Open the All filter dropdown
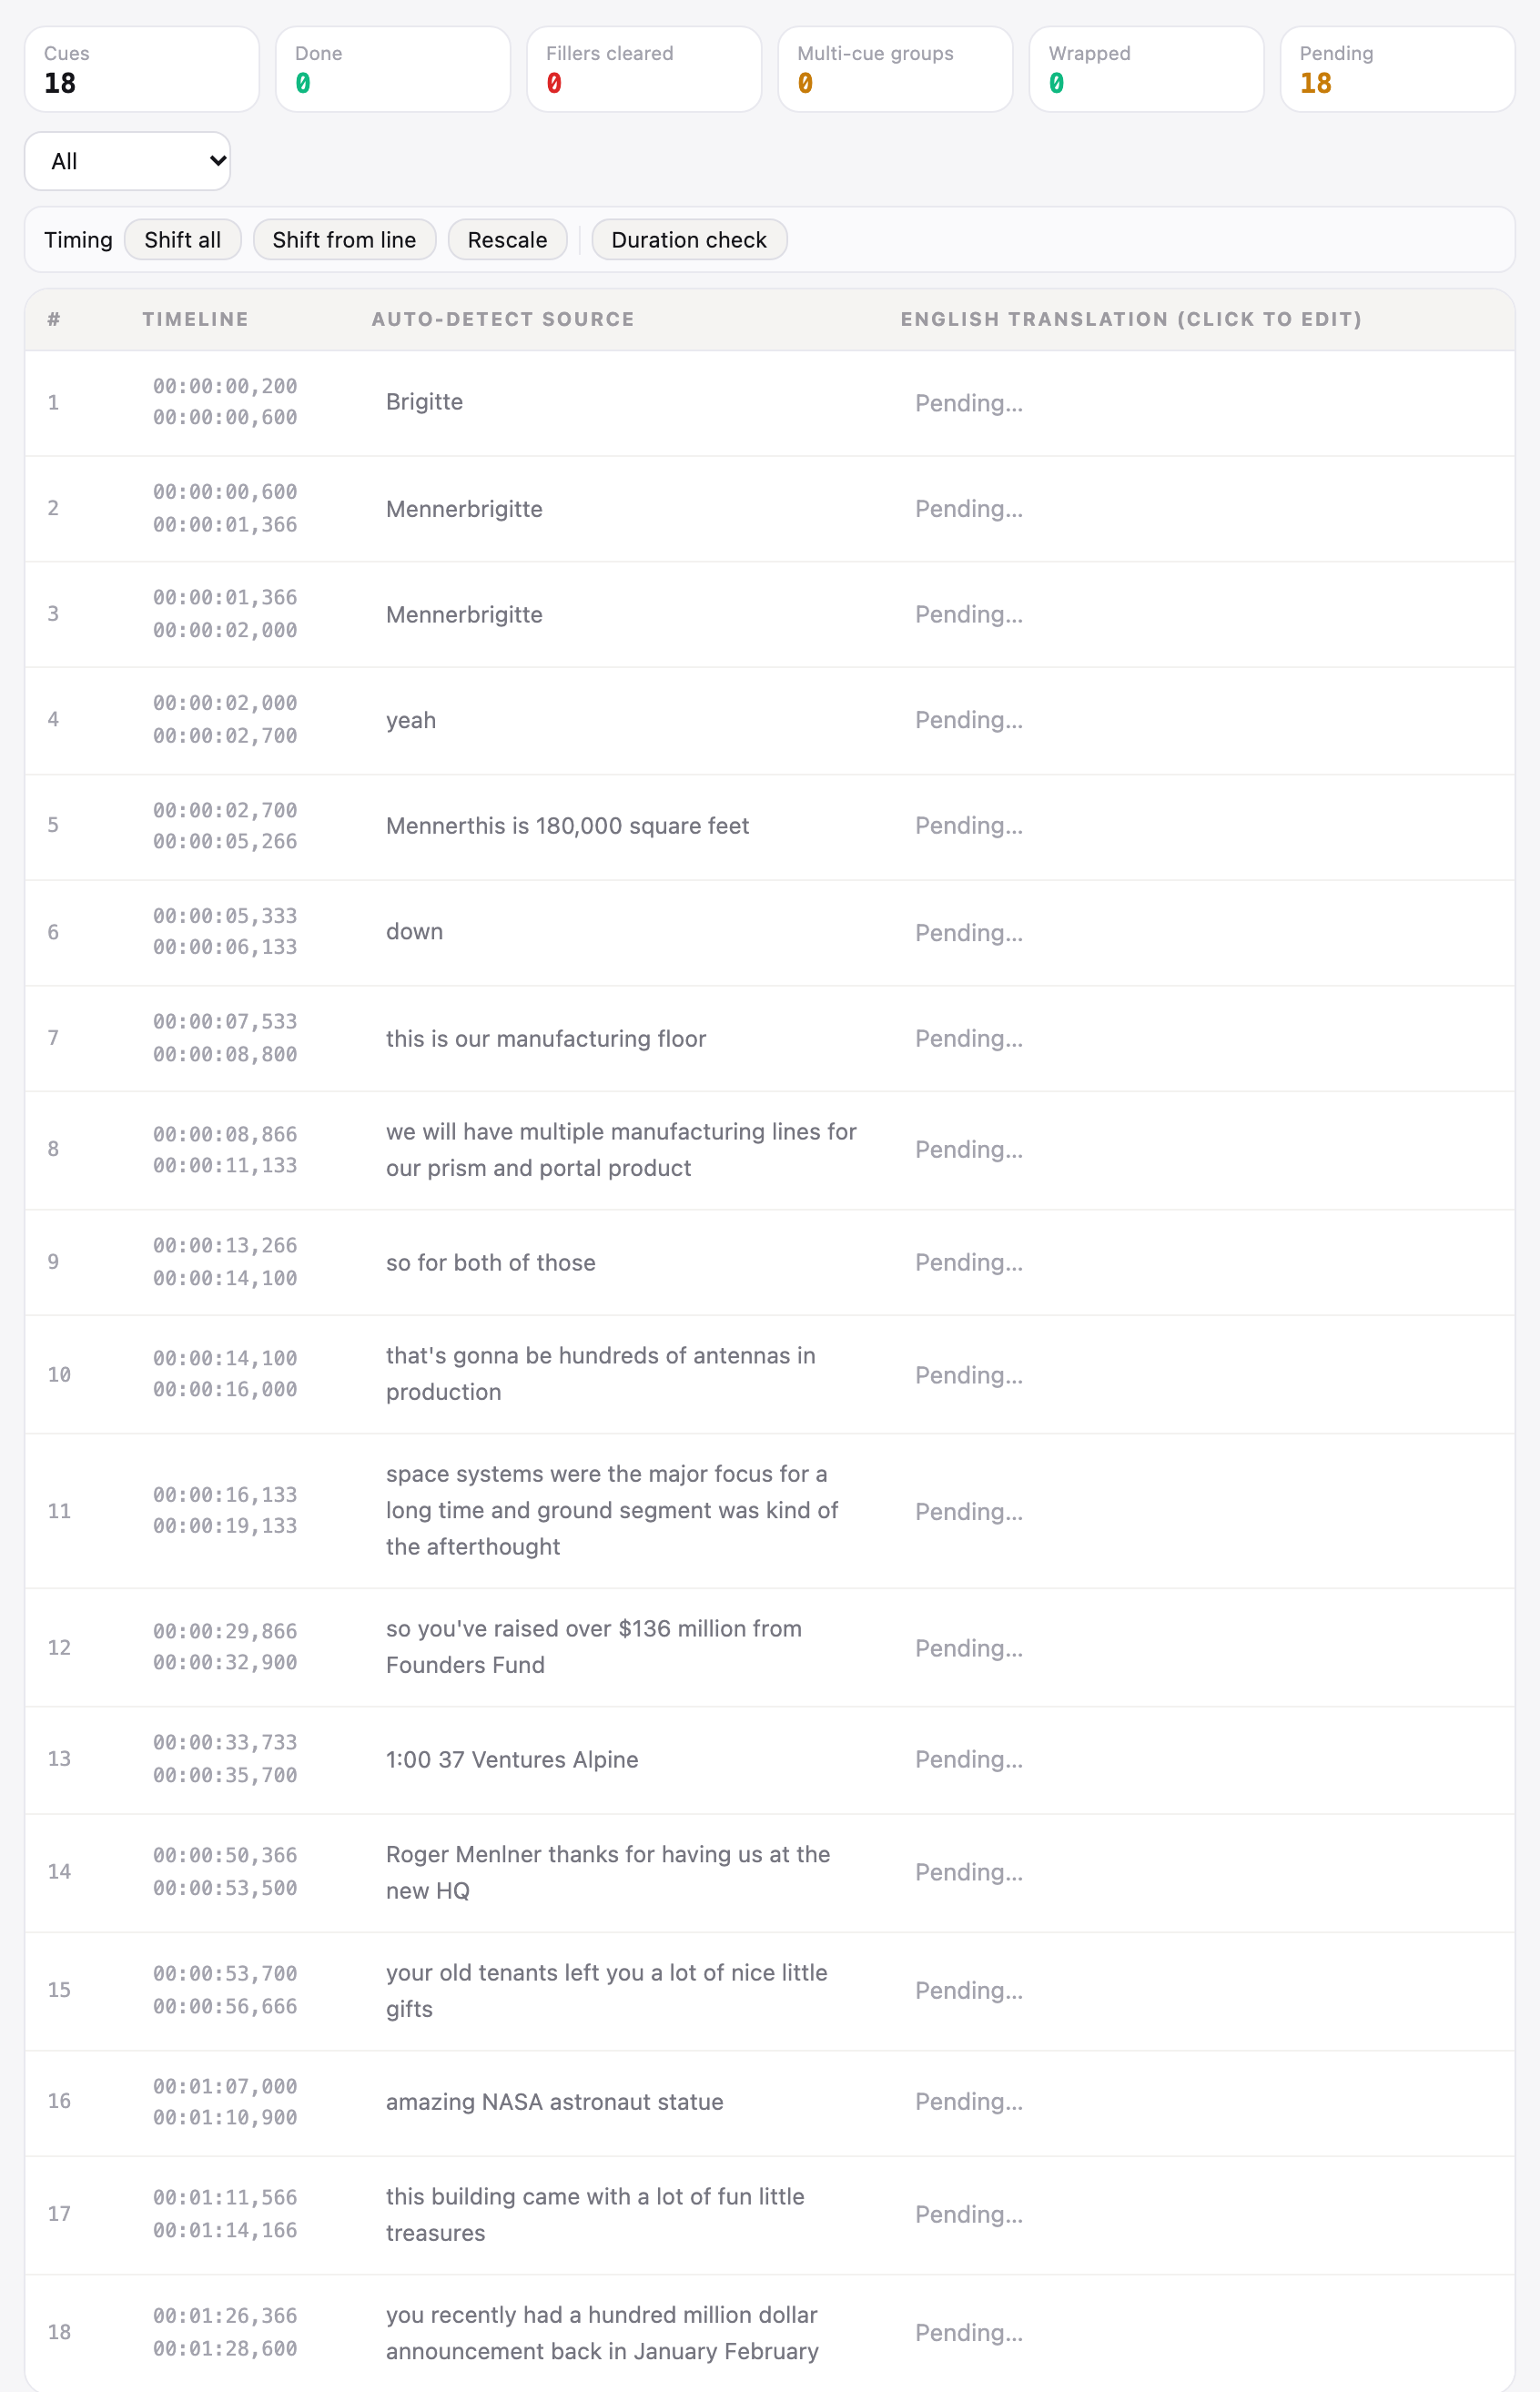Viewport: 1540px width, 2392px height. click(x=127, y=161)
